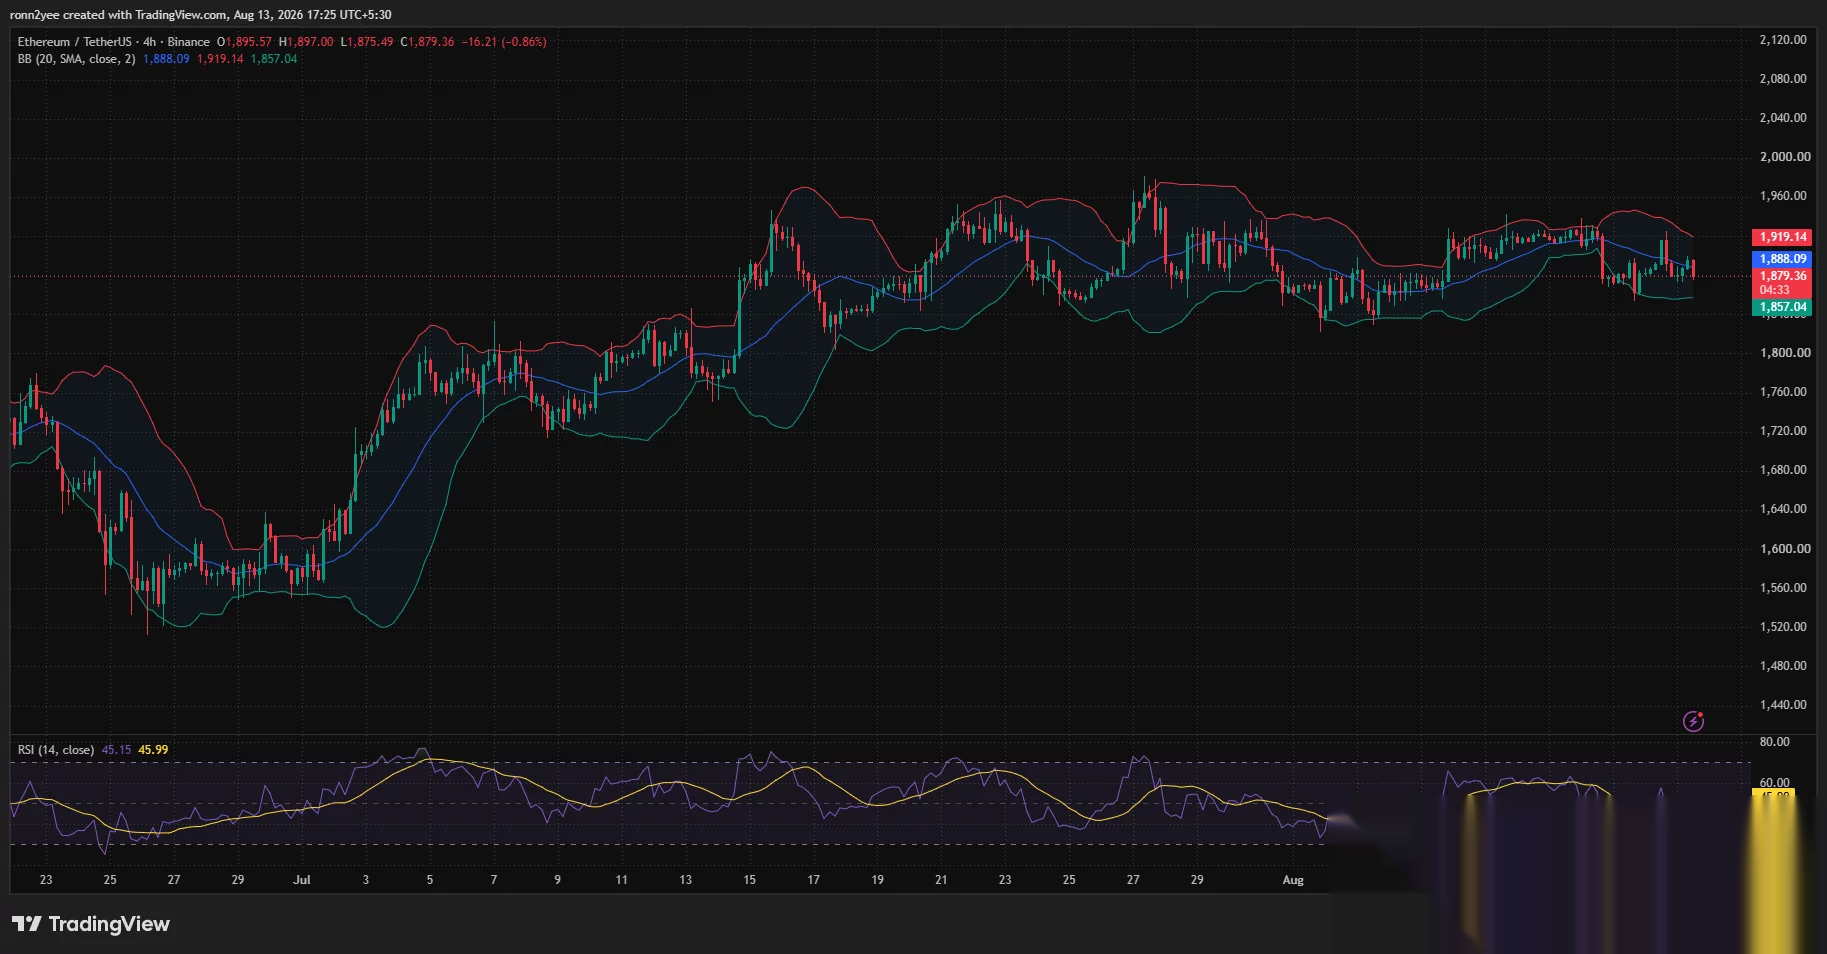
Task: Click the 1,960.00 price axis label
Action: click(1783, 196)
